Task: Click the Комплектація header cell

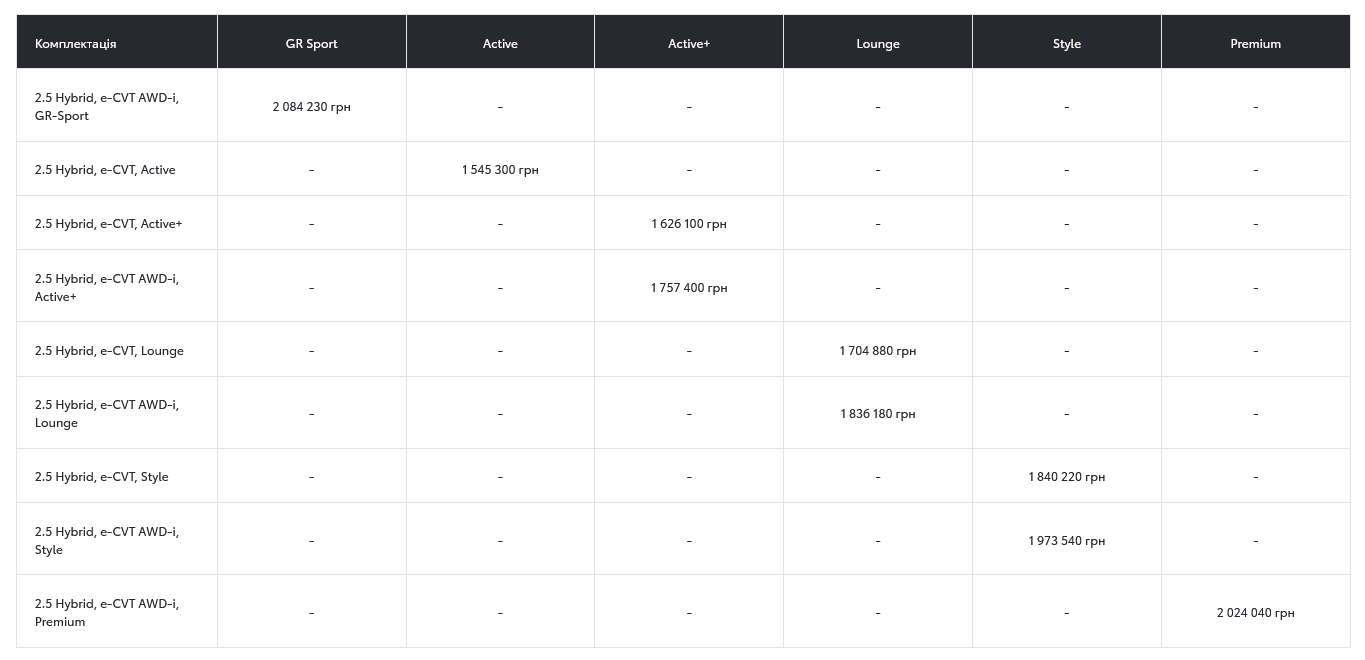Action: point(76,44)
